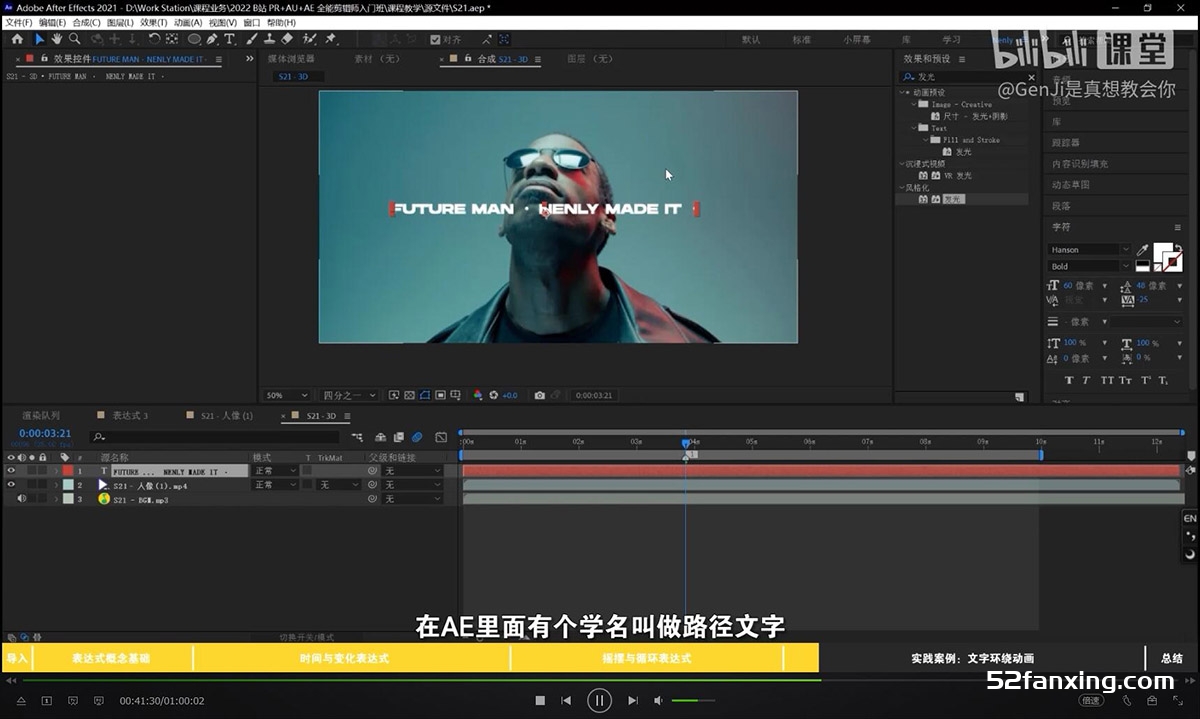Toggle all caps TT in Character panel
1200x719 pixels.
(x=1107, y=380)
